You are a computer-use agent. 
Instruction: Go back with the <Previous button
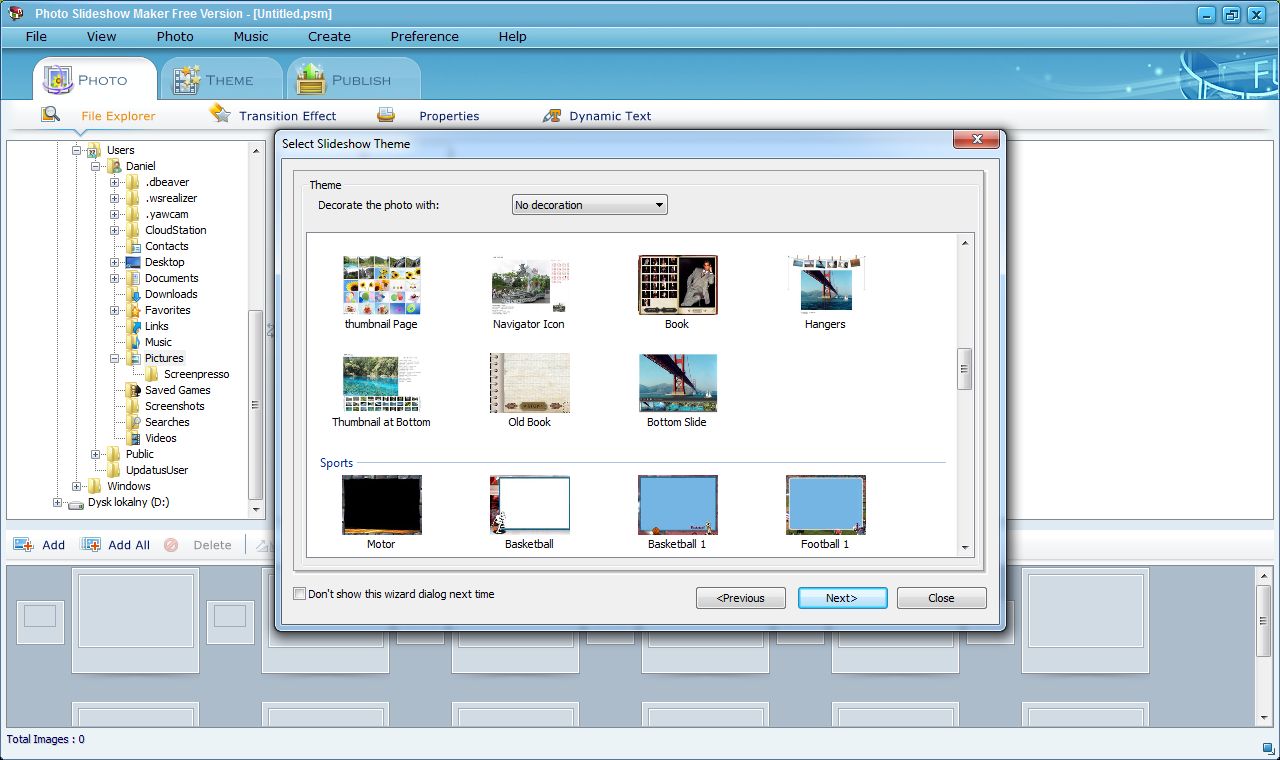click(741, 598)
